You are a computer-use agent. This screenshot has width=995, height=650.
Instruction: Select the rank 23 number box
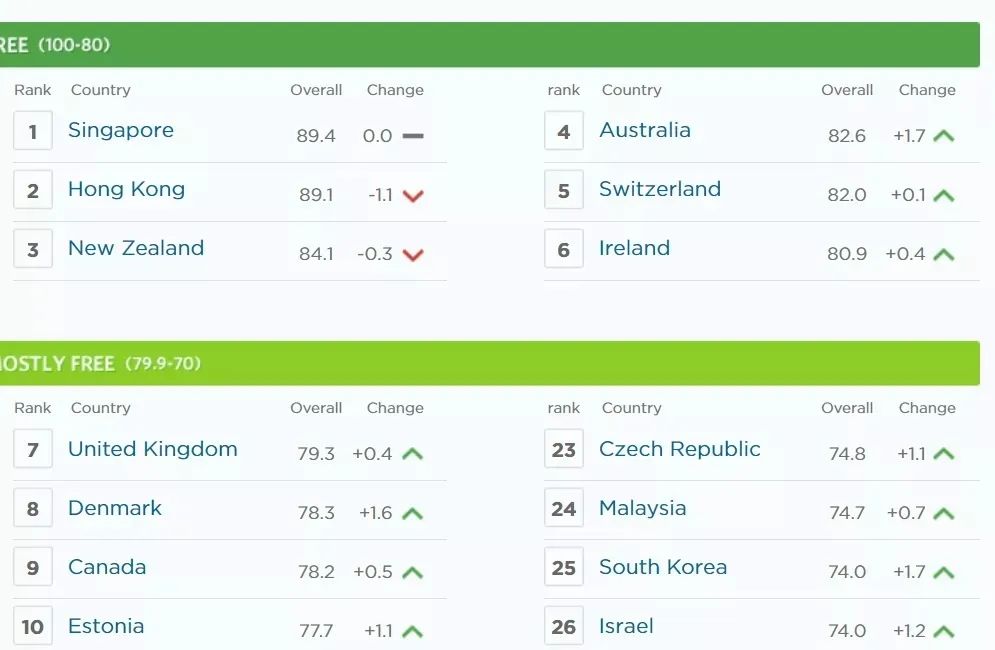(x=563, y=449)
